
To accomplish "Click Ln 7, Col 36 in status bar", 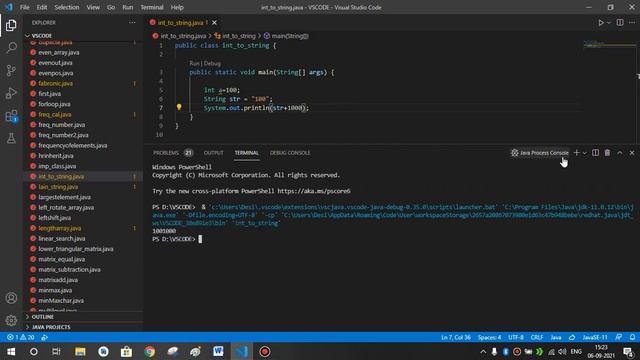I will 456,337.
